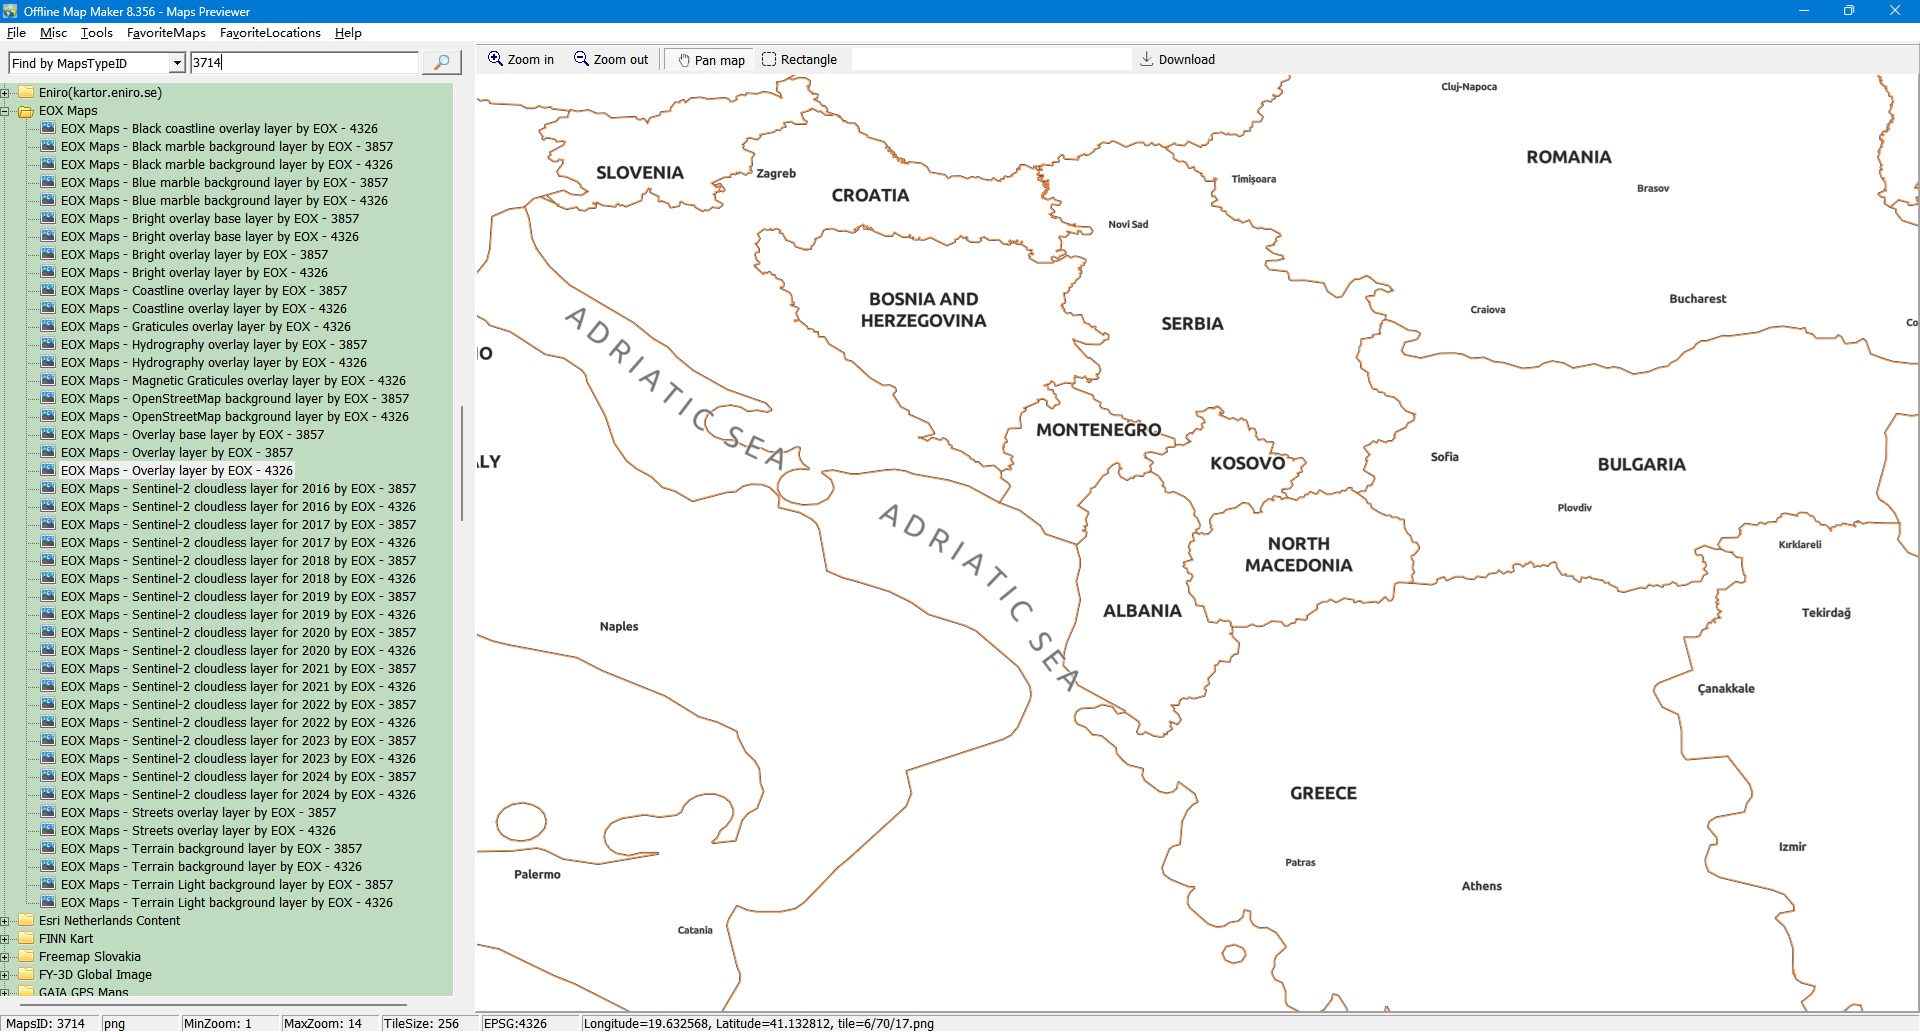This screenshot has width=1920, height=1032.
Task: Click the Black coastline overlay layer map icon
Action: pyautogui.click(x=48, y=129)
